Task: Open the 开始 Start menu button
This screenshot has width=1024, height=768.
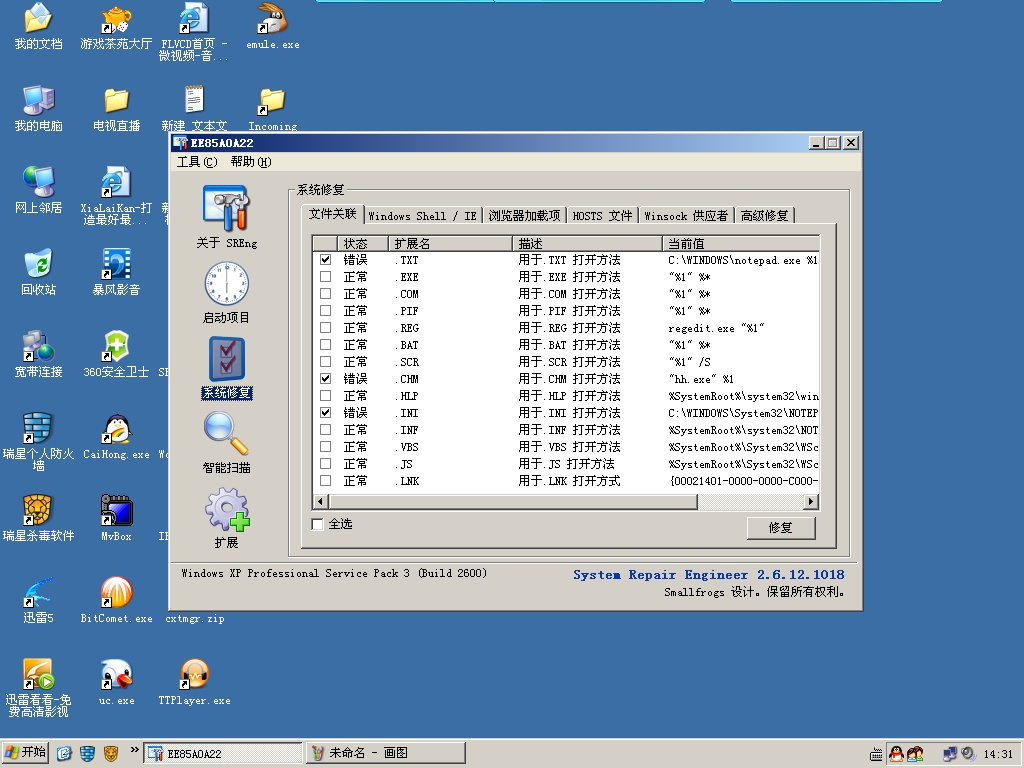Action: [x=25, y=752]
